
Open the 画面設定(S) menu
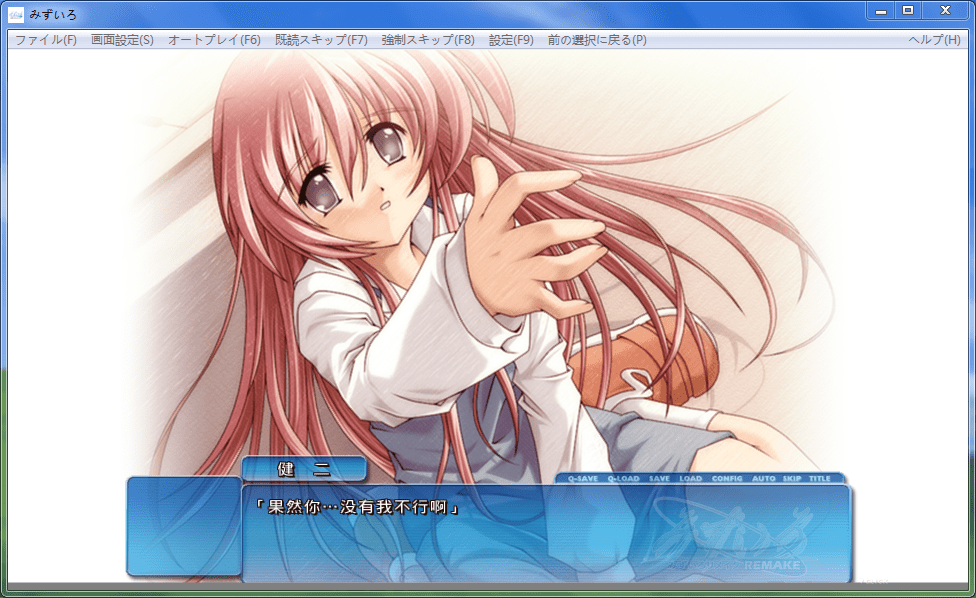pyautogui.click(x=122, y=40)
